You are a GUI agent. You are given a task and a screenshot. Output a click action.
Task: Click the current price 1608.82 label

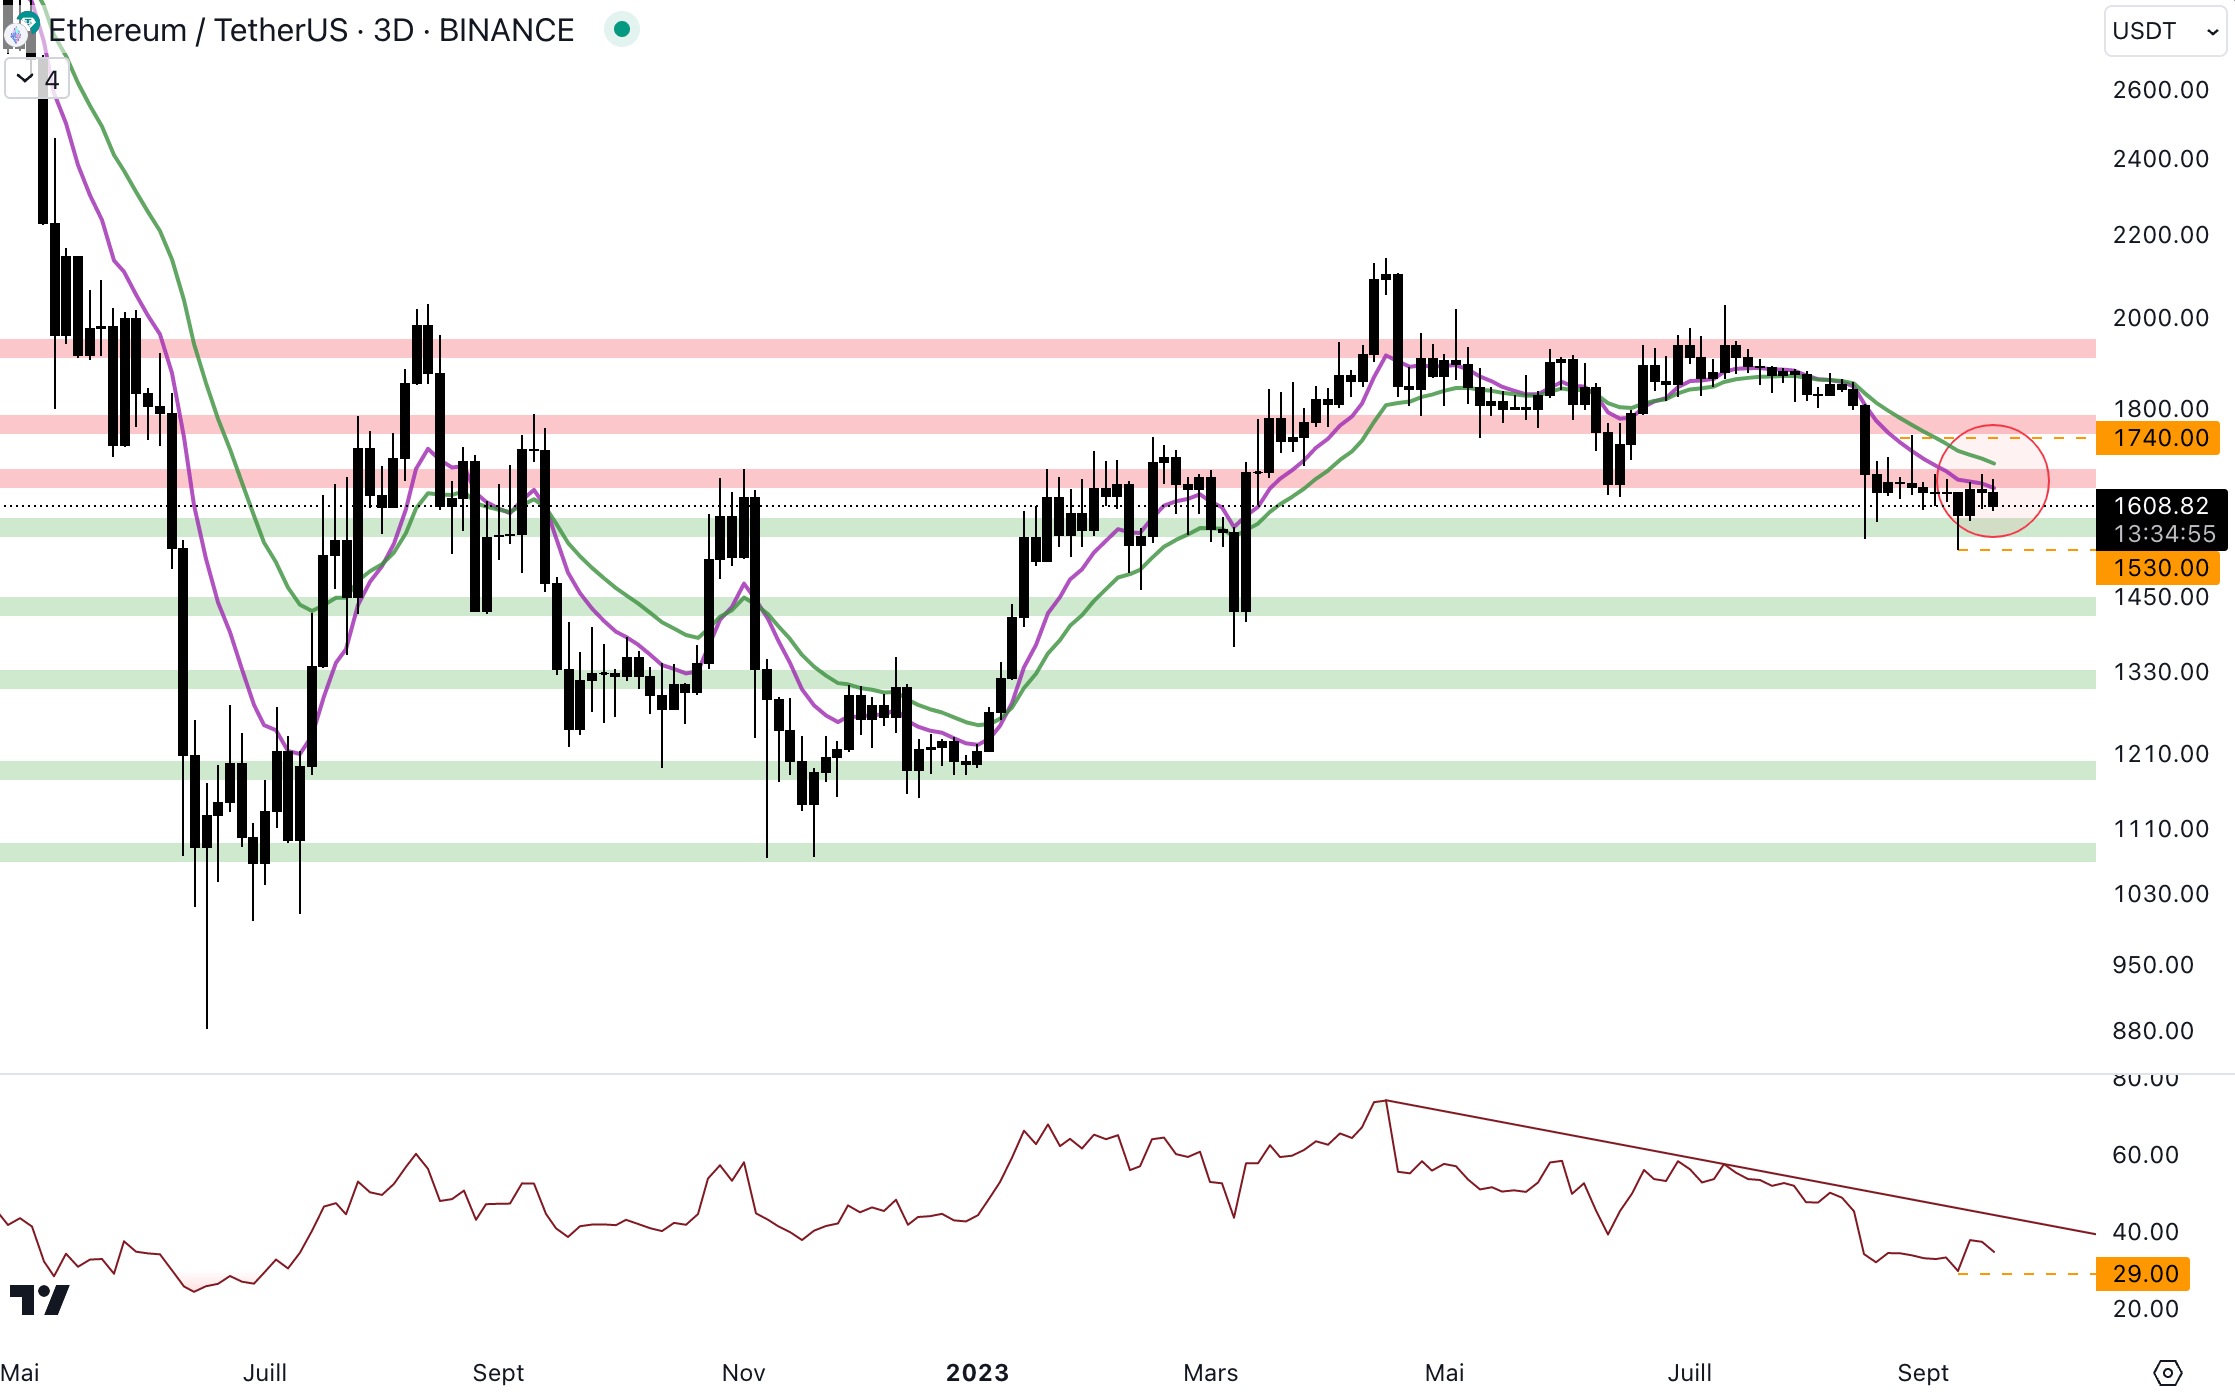2161,506
